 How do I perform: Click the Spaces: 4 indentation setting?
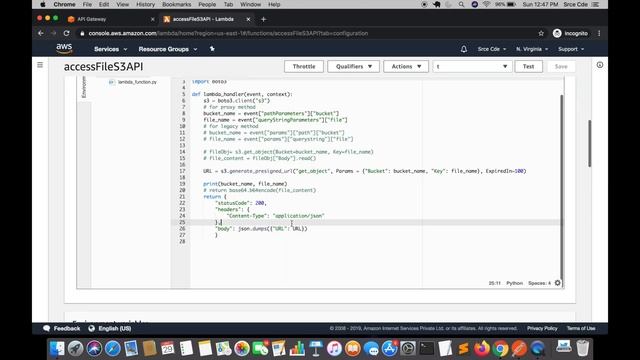539,283
